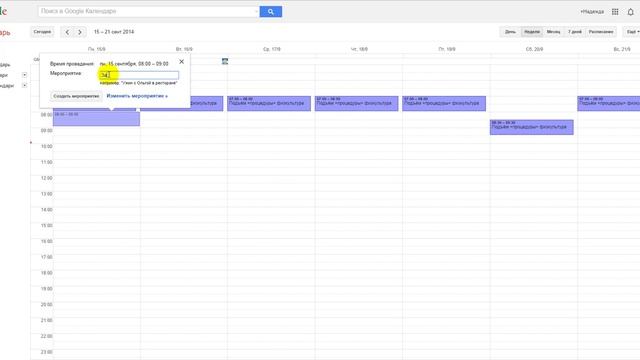Viewport: 640px width, 360px height.
Task: Click the Чт 18/9 day header
Action: pos(359,49)
